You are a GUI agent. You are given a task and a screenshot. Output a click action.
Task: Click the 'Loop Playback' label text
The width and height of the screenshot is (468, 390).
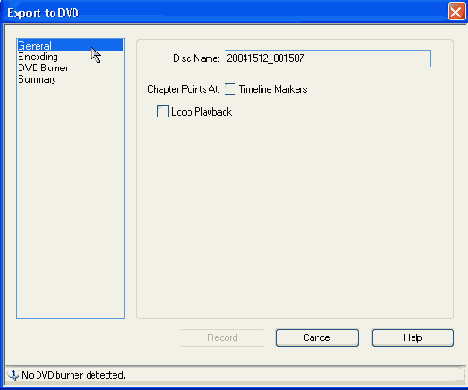pos(202,112)
